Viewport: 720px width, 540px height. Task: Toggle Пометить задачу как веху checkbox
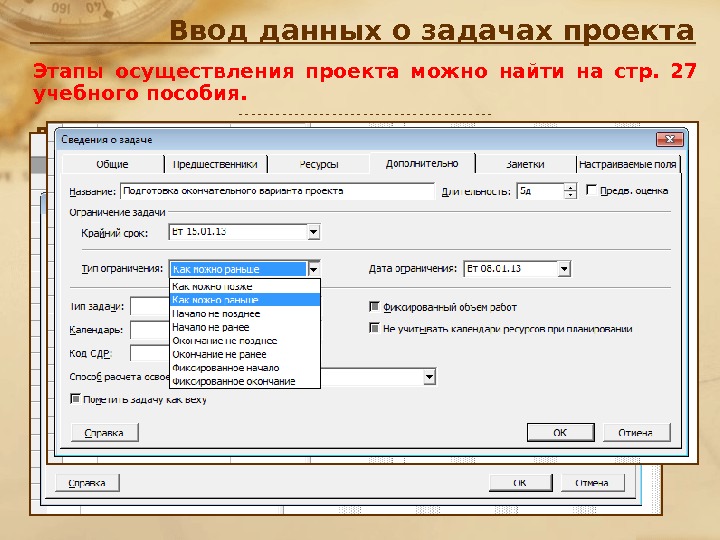[x=75, y=399]
